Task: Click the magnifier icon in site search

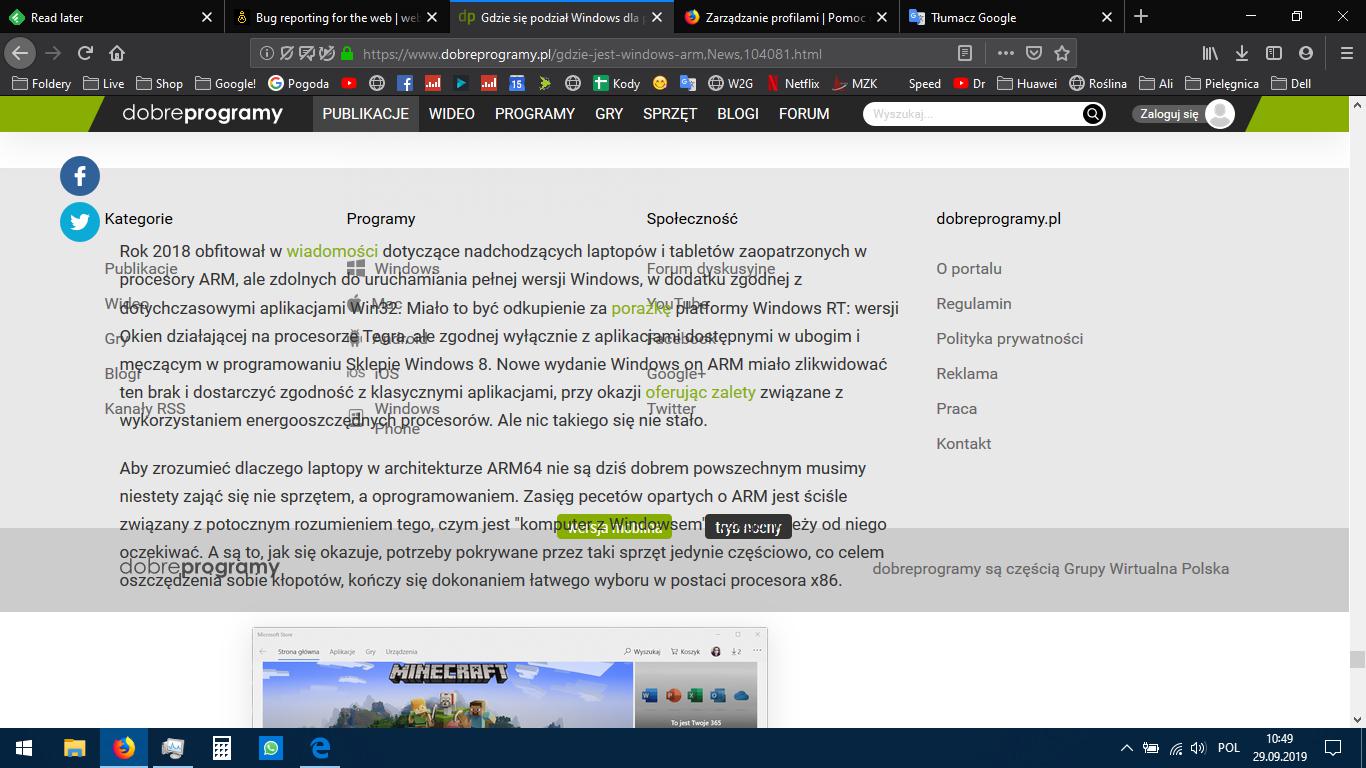Action: pos(1093,114)
